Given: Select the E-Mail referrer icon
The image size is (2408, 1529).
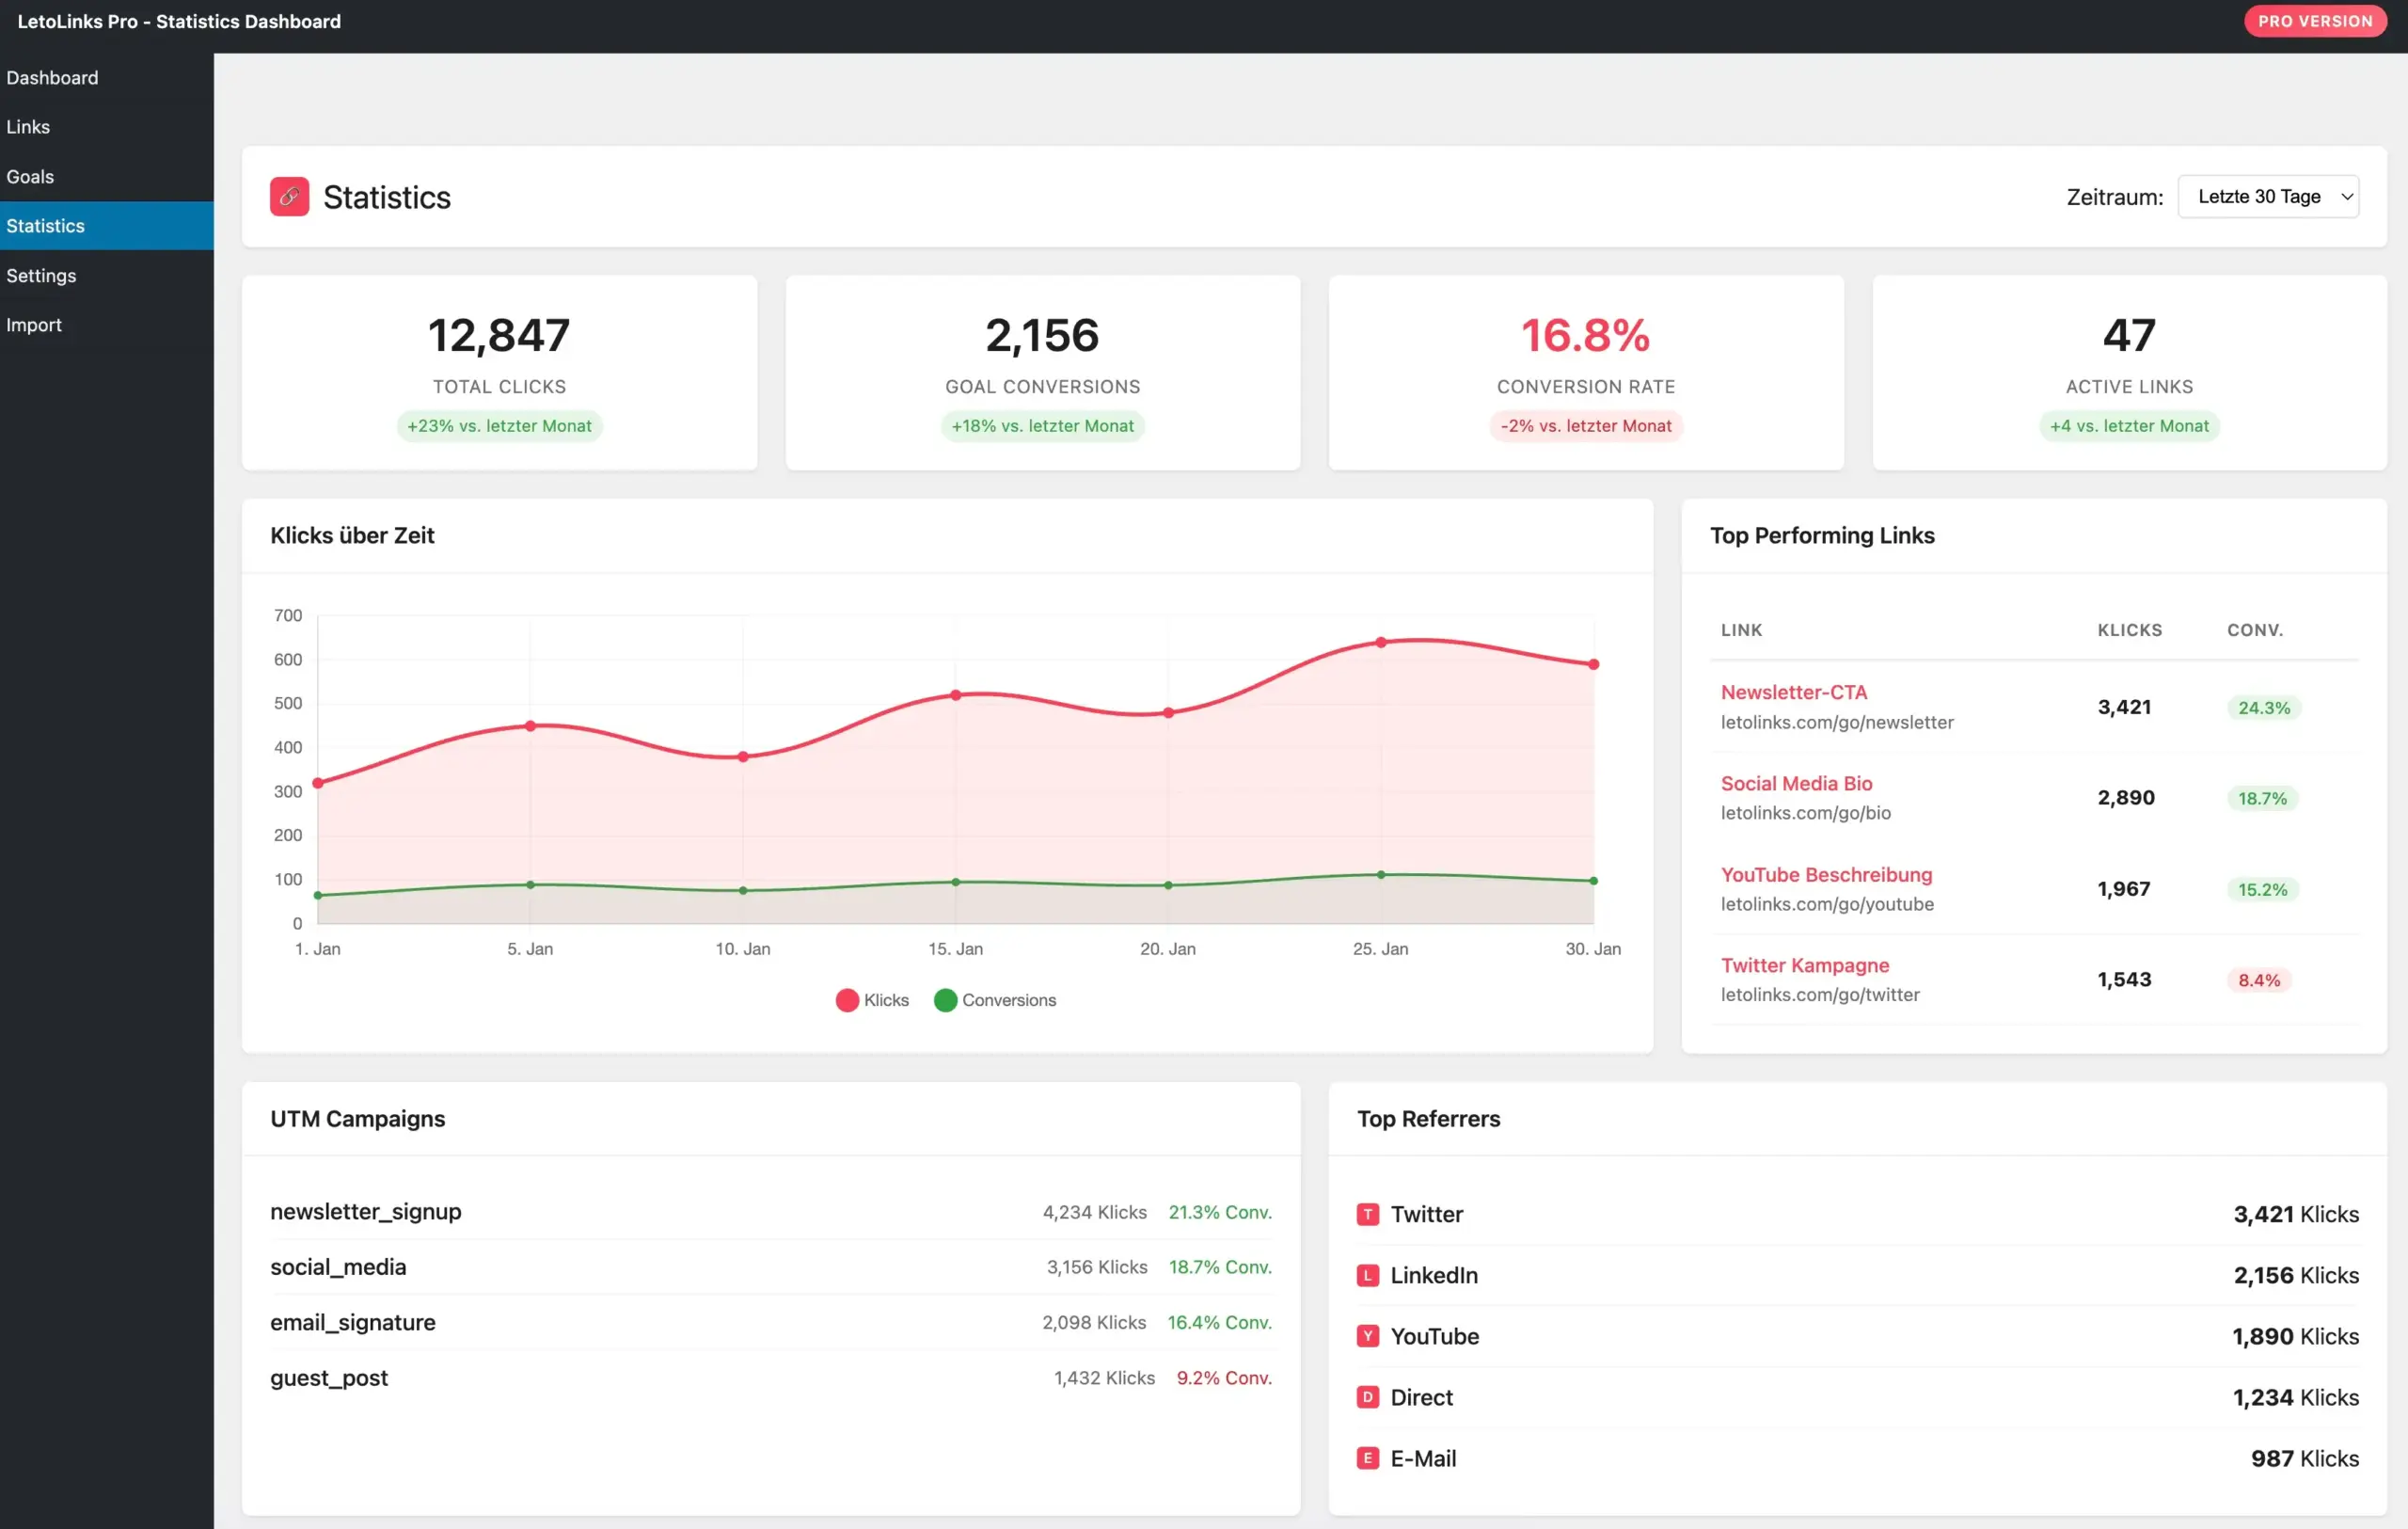Looking at the screenshot, I should (1367, 1458).
